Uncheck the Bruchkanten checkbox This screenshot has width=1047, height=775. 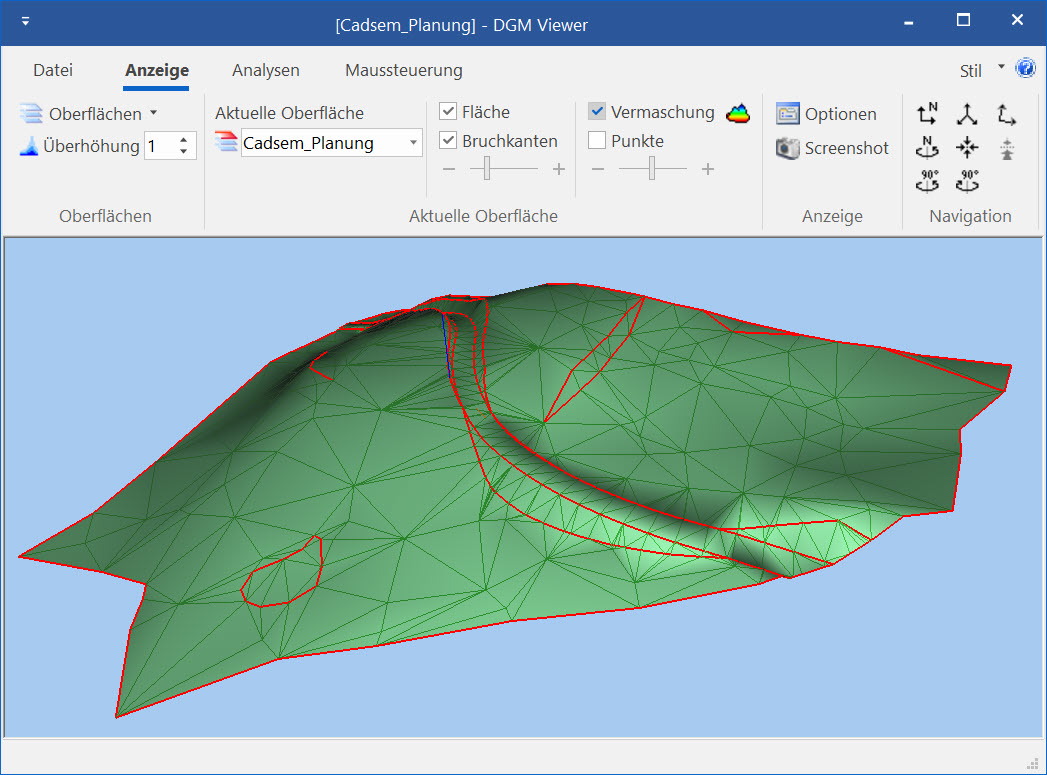[x=449, y=141]
